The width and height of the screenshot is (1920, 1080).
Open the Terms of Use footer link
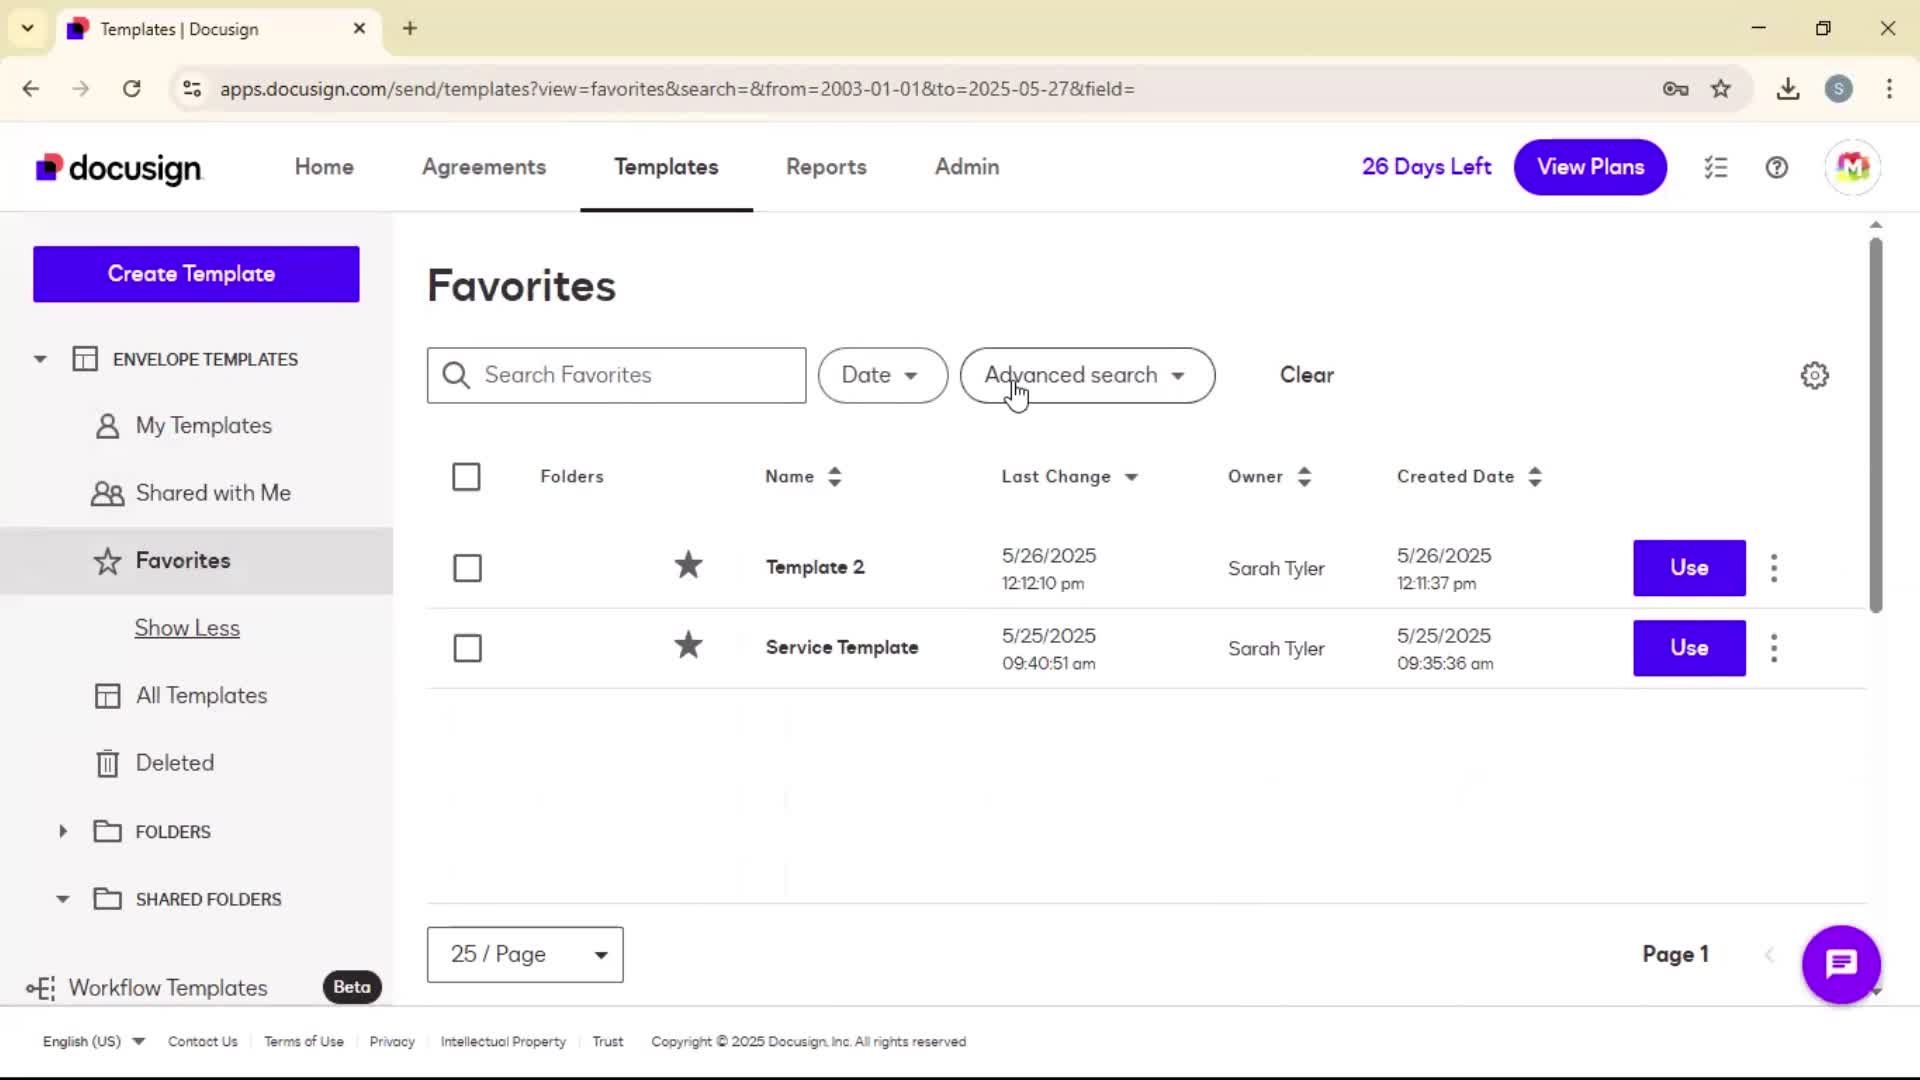[304, 1041]
